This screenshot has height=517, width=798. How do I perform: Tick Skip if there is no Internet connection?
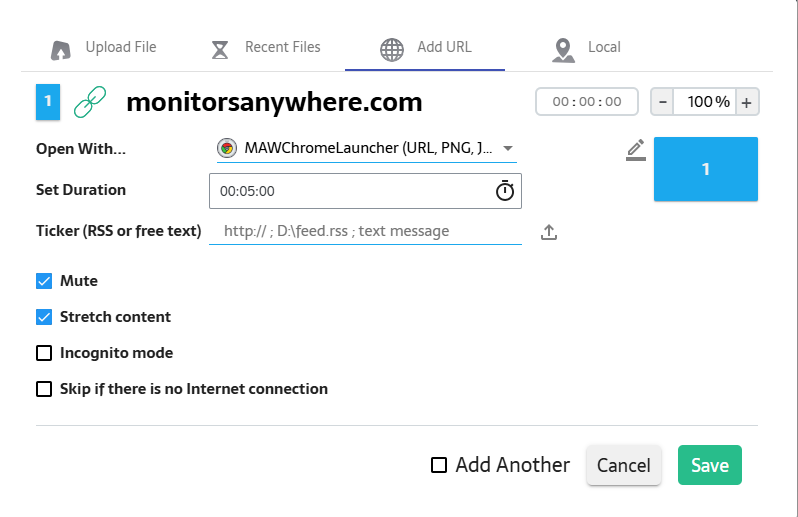click(x=44, y=389)
